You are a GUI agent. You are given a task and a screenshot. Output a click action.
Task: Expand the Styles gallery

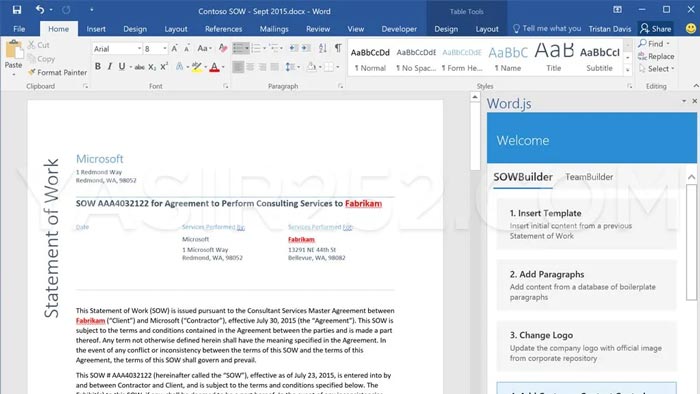[x=628, y=70]
